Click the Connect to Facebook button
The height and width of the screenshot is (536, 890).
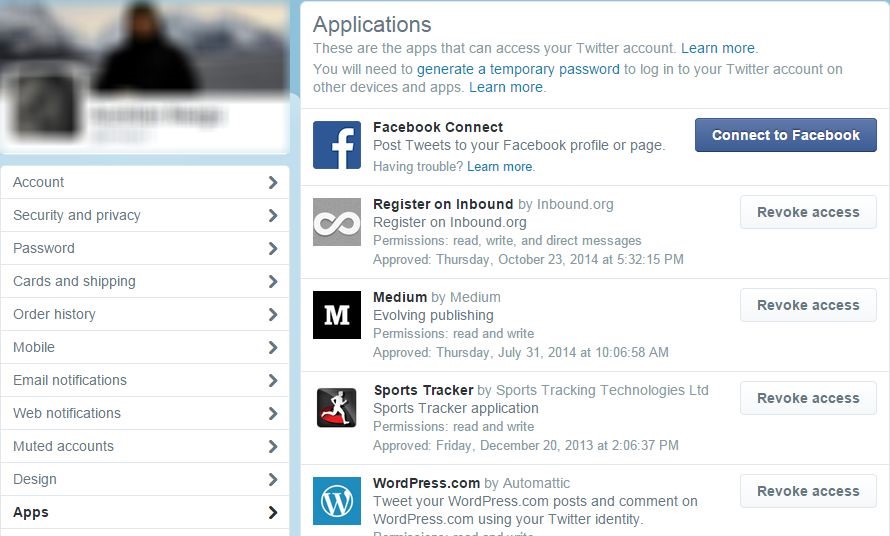[786, 135]
